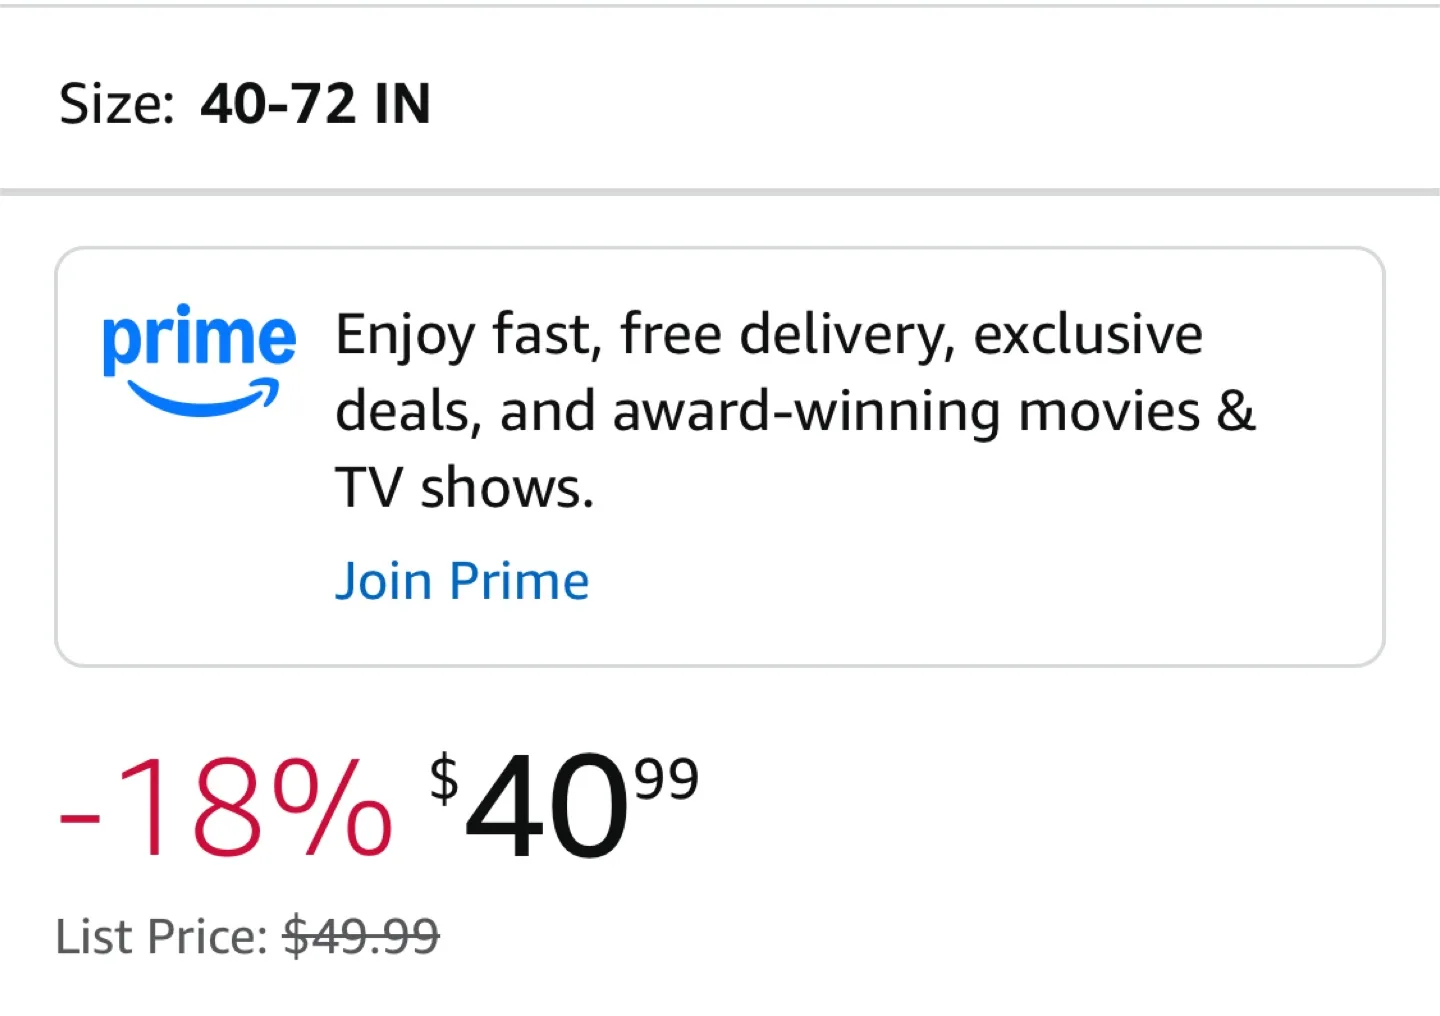This screenshot has width=1440, height=1016.
Task: Click the red -18% discount badge
Action: click(x=225, y=807)
